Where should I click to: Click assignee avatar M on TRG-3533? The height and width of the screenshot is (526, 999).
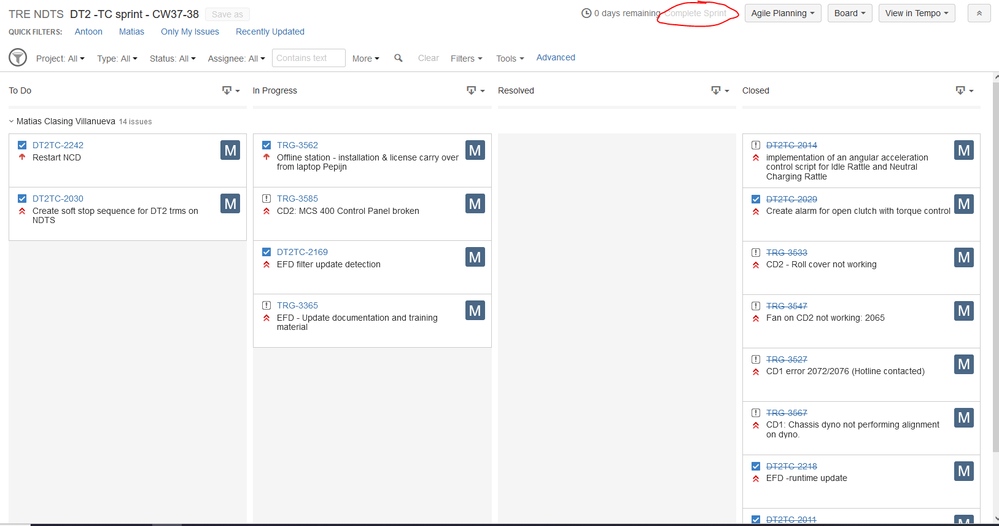click(x=964, y=257)
